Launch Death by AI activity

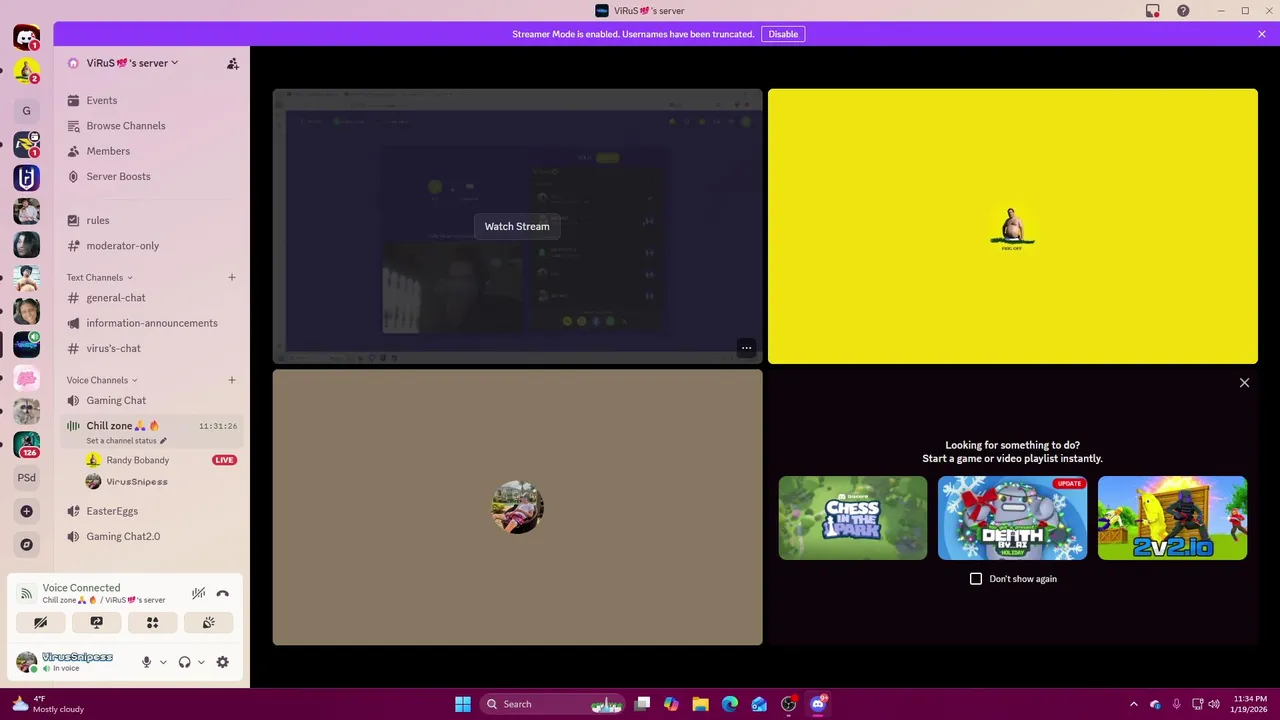[x=1012, y=518]
